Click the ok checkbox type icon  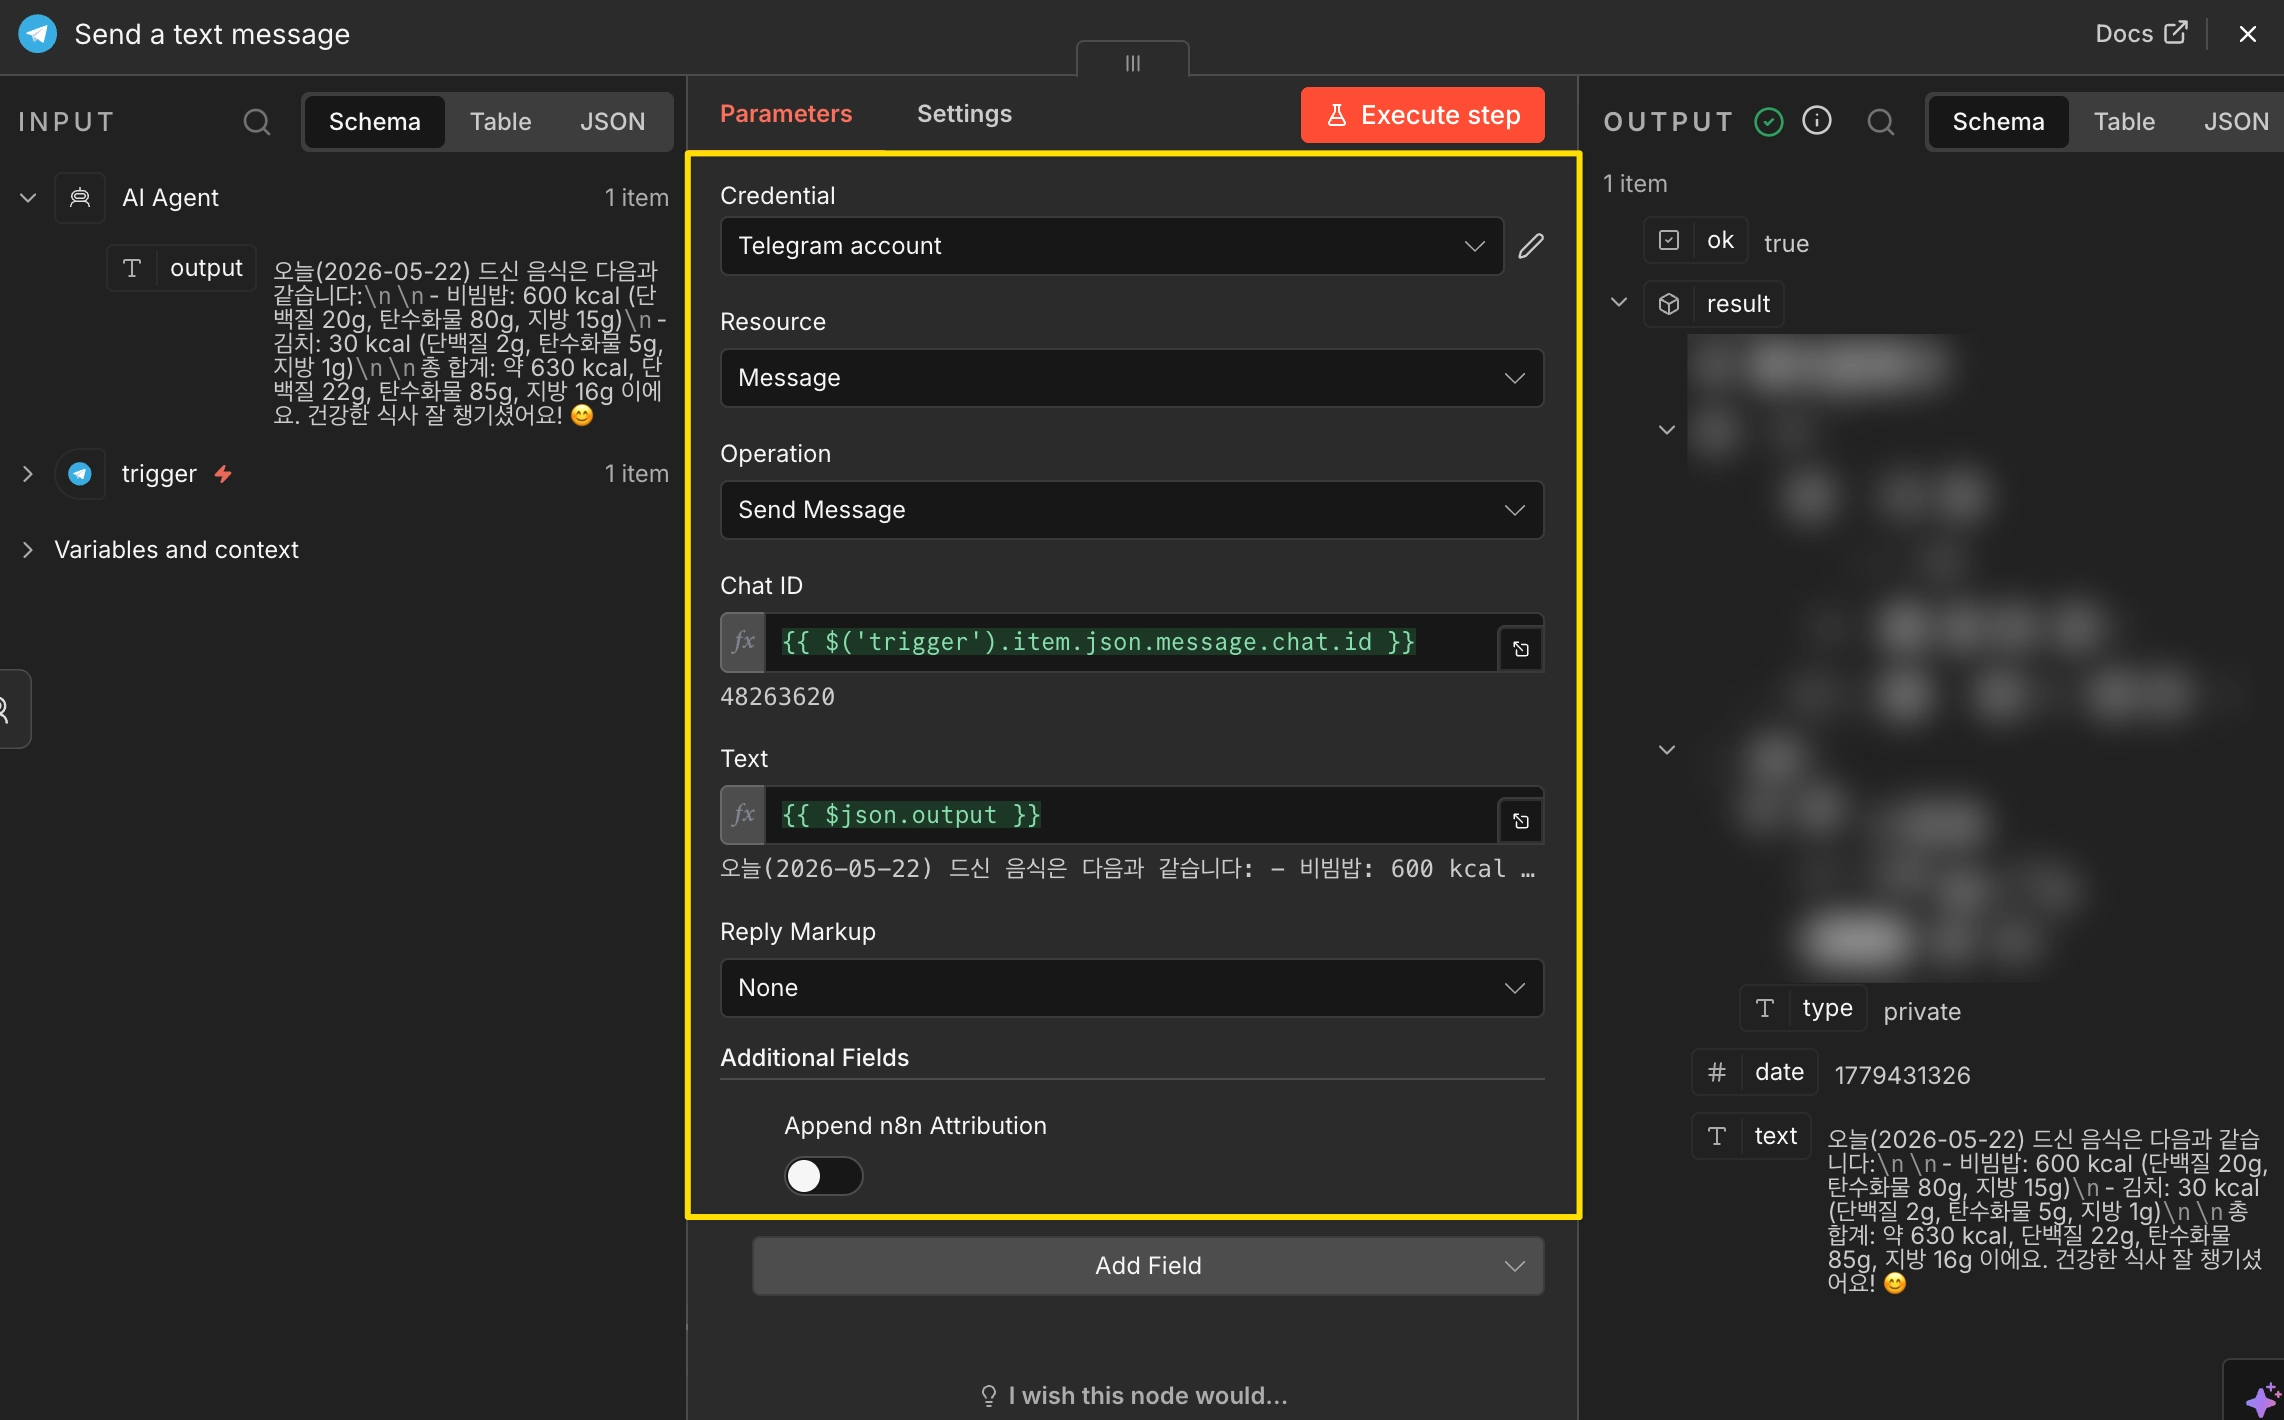click(x=1669, y=240)
